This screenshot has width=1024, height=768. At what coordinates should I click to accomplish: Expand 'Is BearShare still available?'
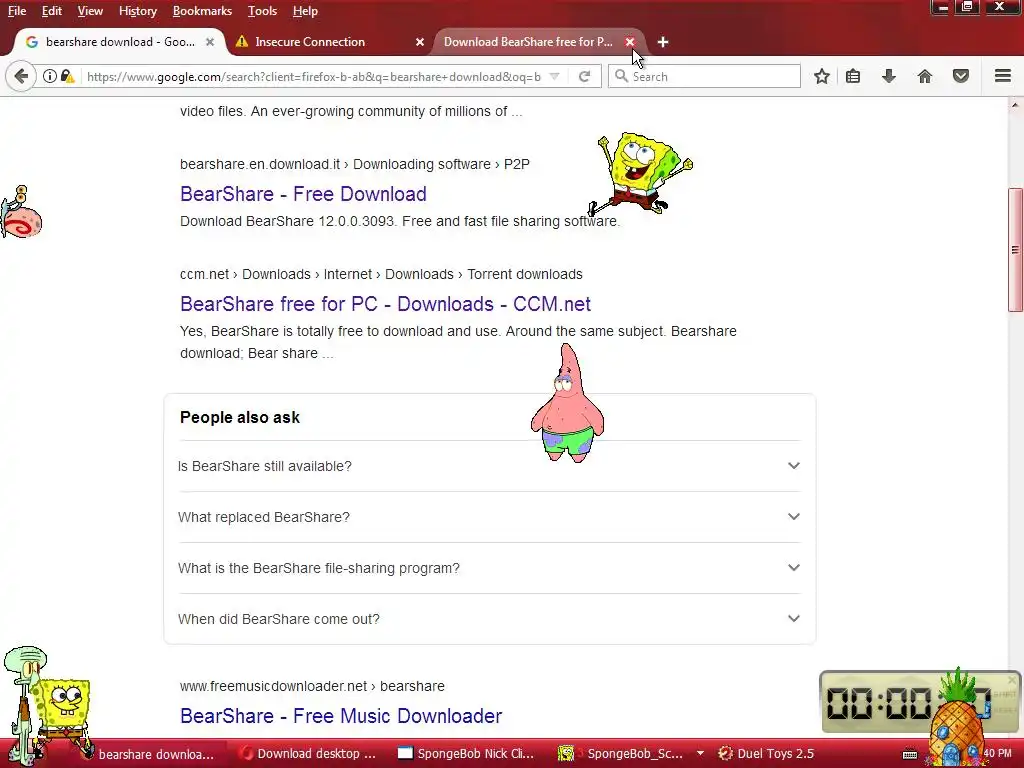[x=489, y=466]
